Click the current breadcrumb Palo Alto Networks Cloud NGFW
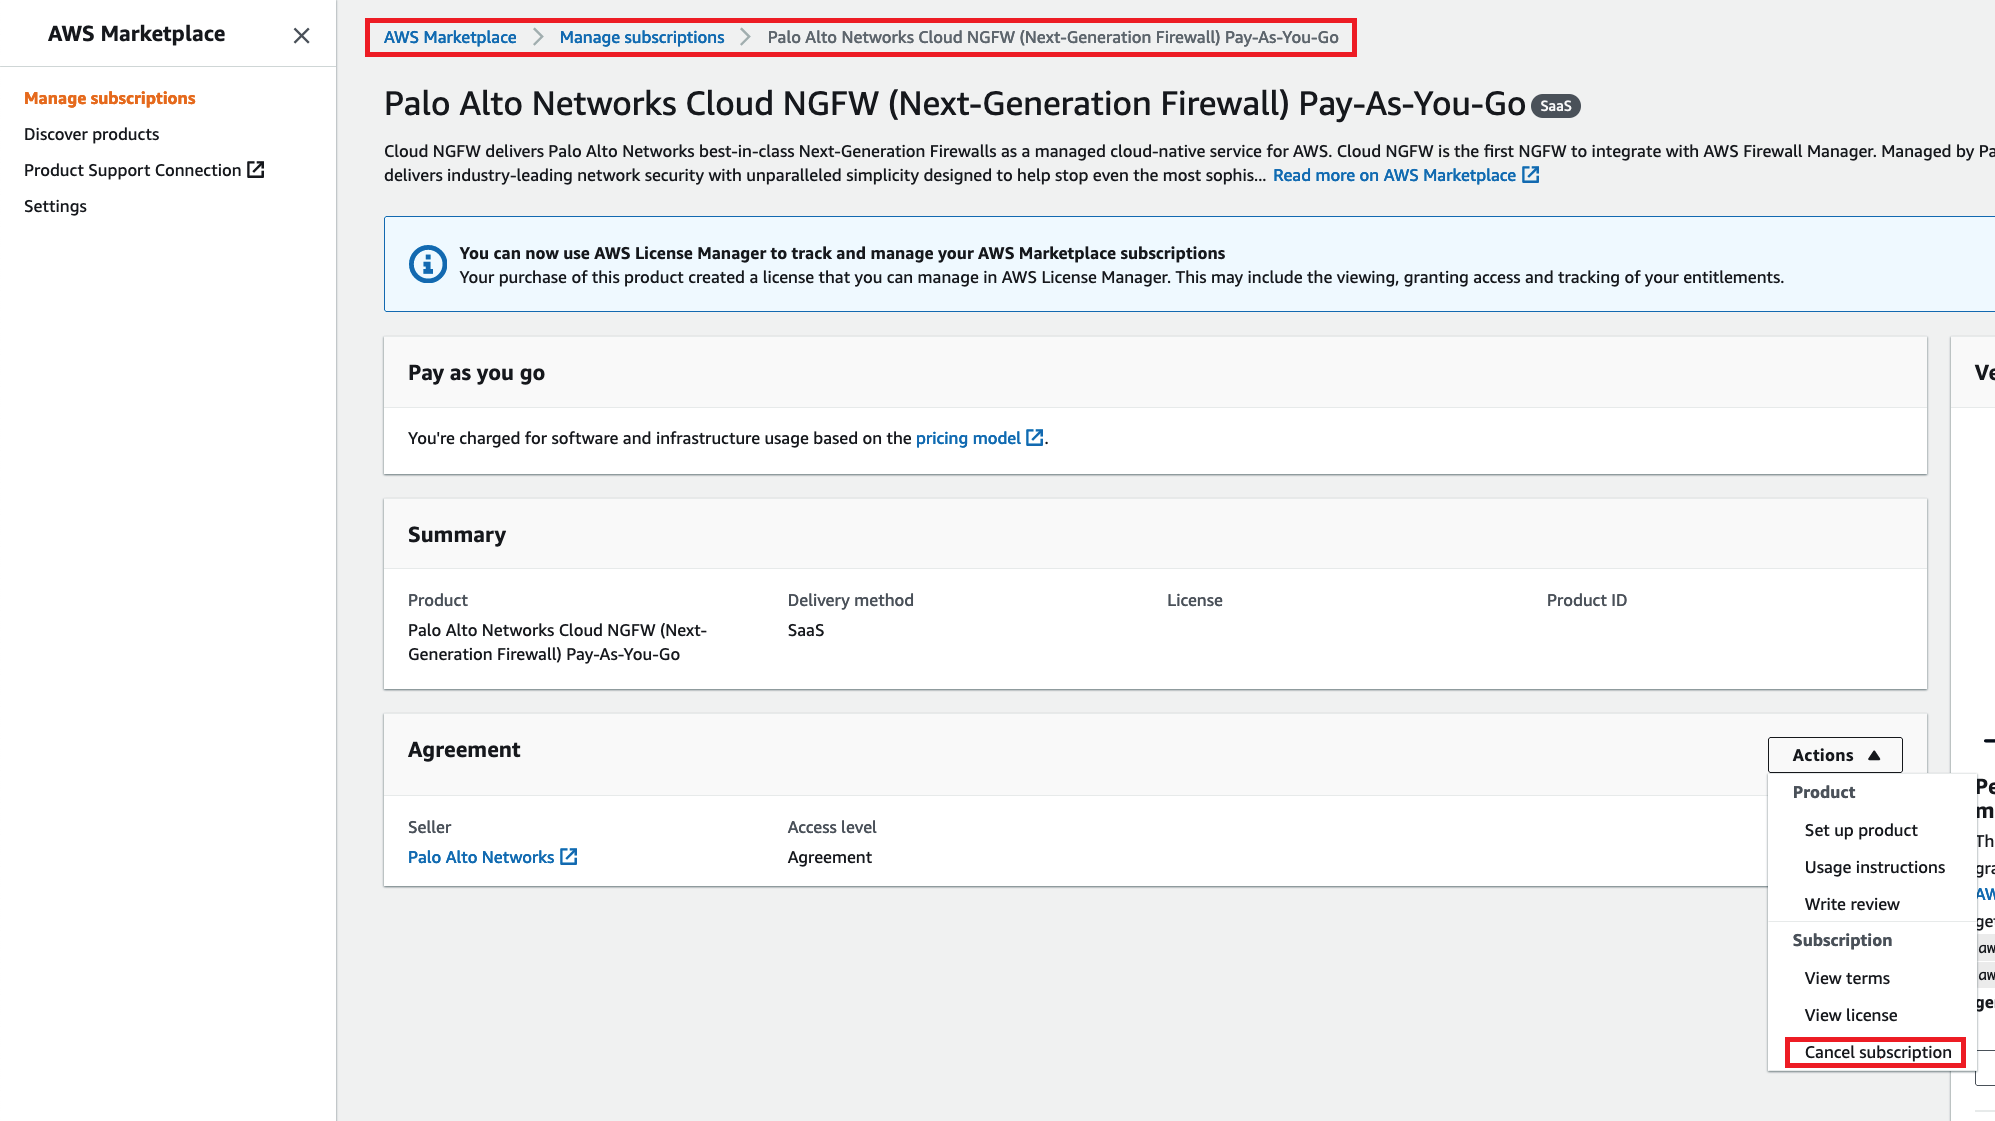 point(1053,37)
